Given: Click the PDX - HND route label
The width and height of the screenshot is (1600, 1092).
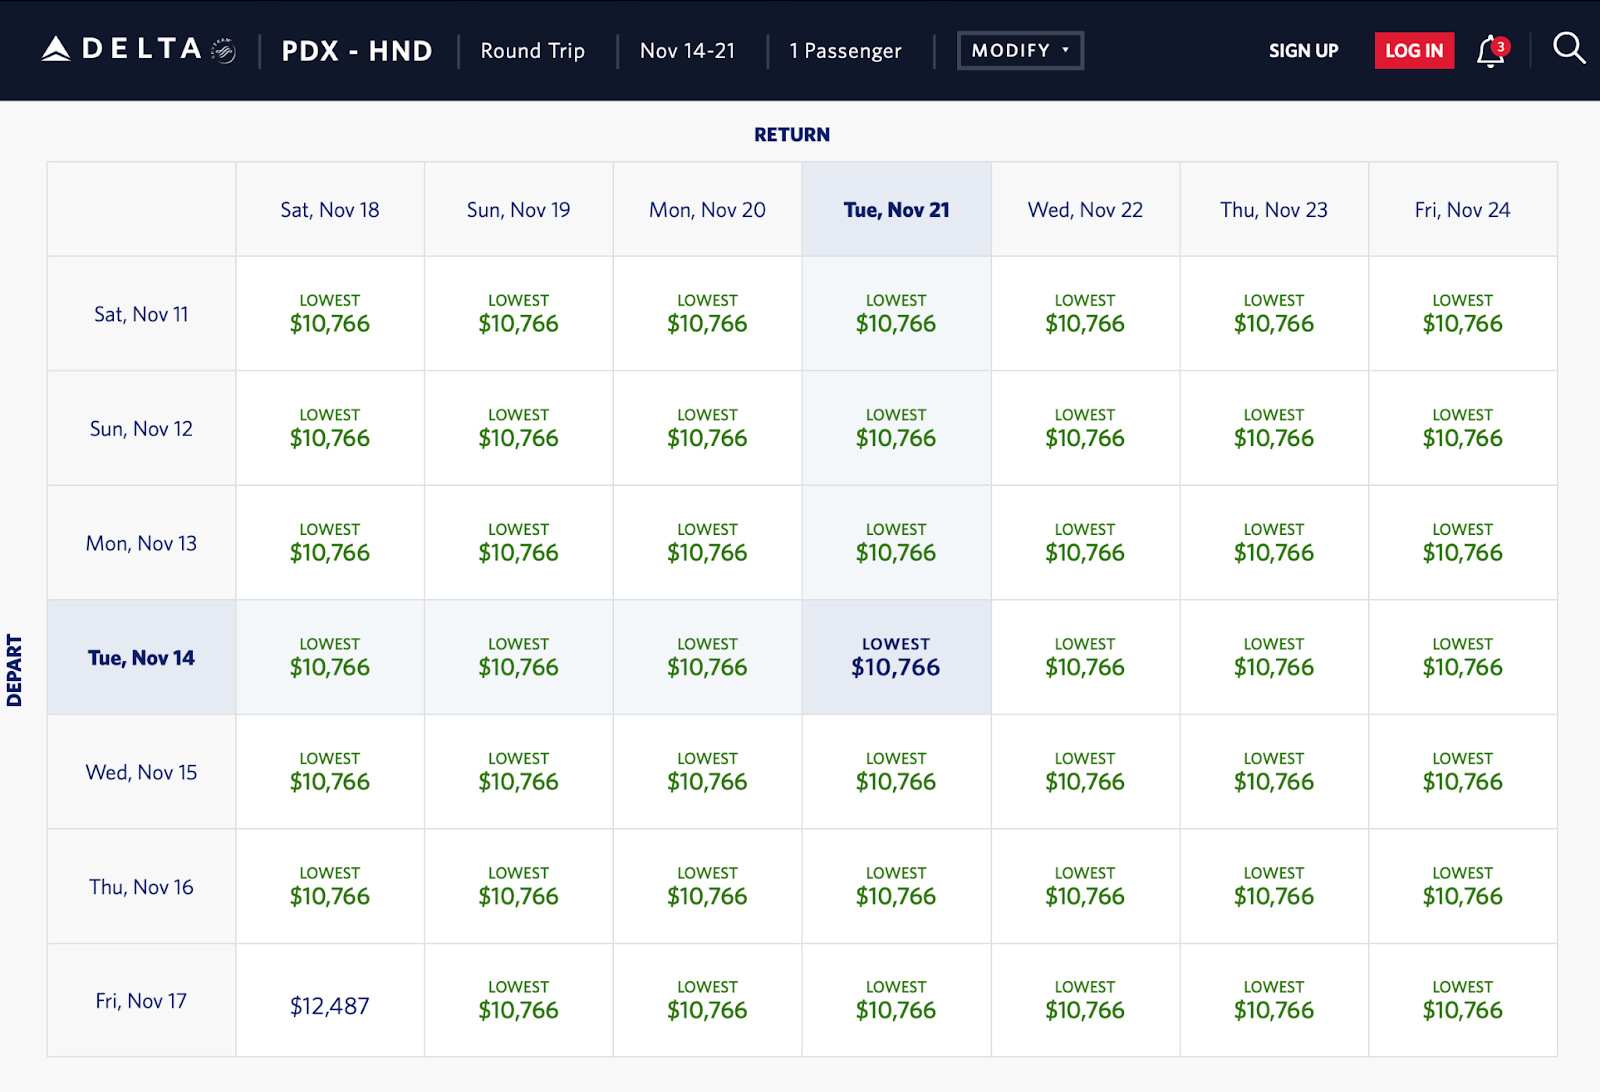Looking at the screenshot, I should point(357,51).
